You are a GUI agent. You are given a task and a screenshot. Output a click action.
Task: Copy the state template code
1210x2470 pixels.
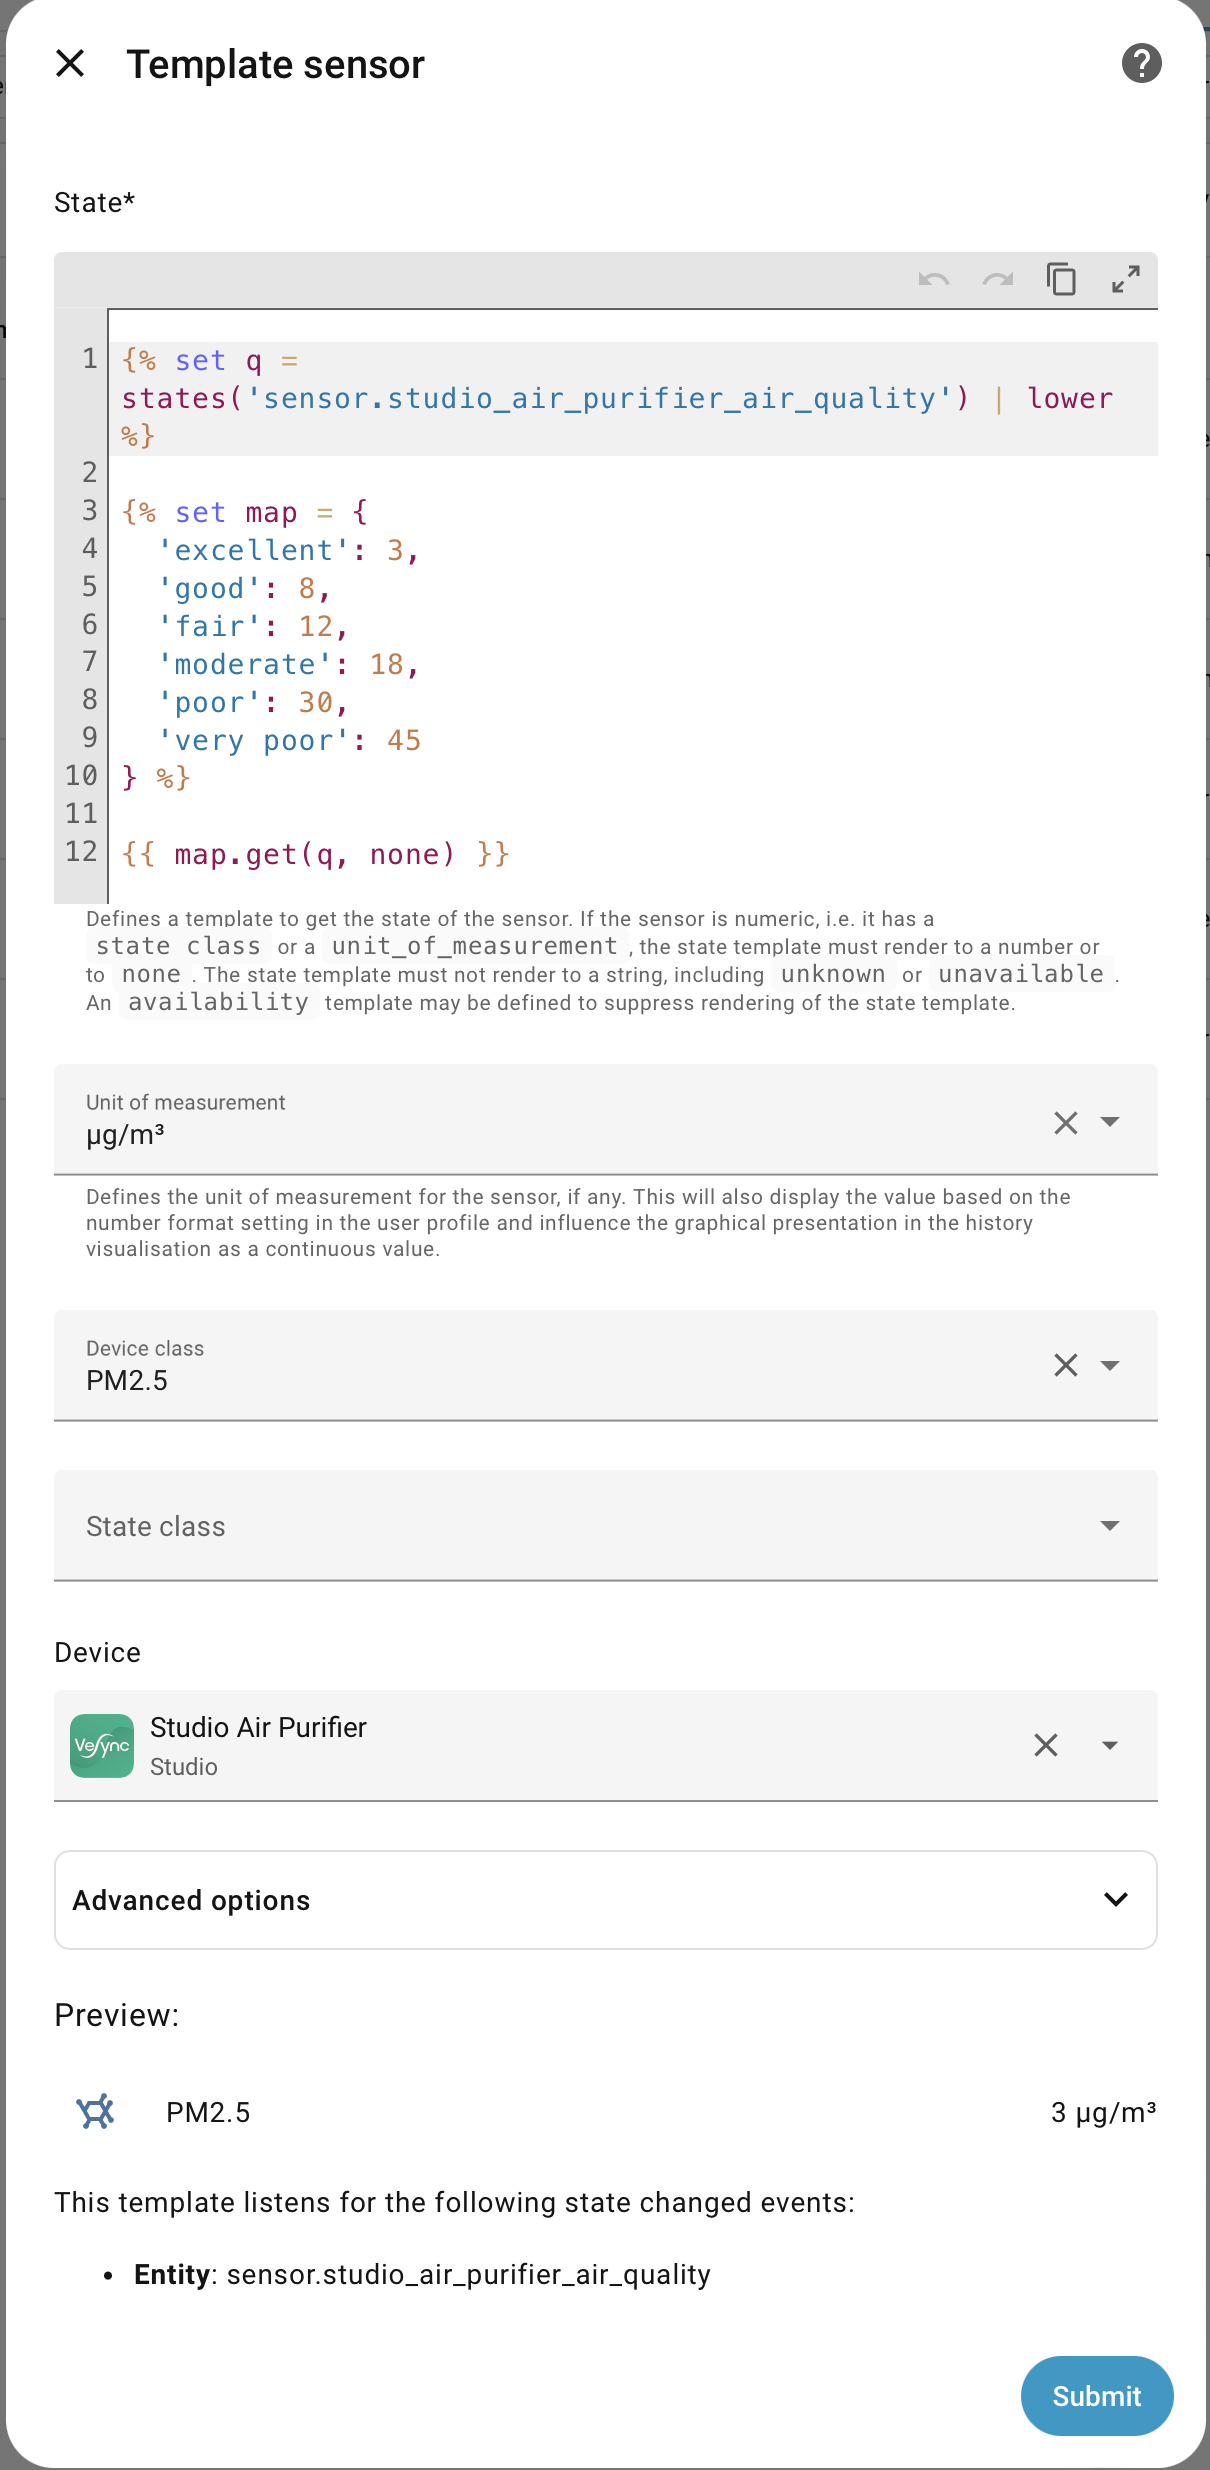[x=1061, y=280]
